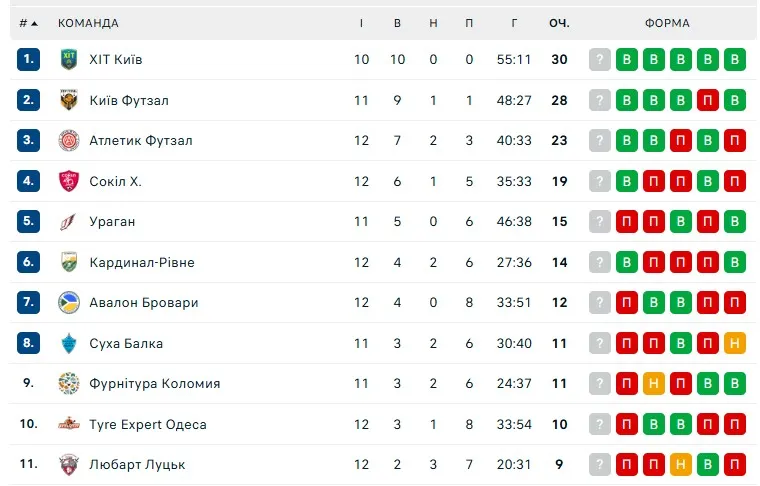Image resolution: width=760 pixels, height=486 pixels.
Task: Open the Фурнітура Коломия team link
Action: click(x=154, y=383)
